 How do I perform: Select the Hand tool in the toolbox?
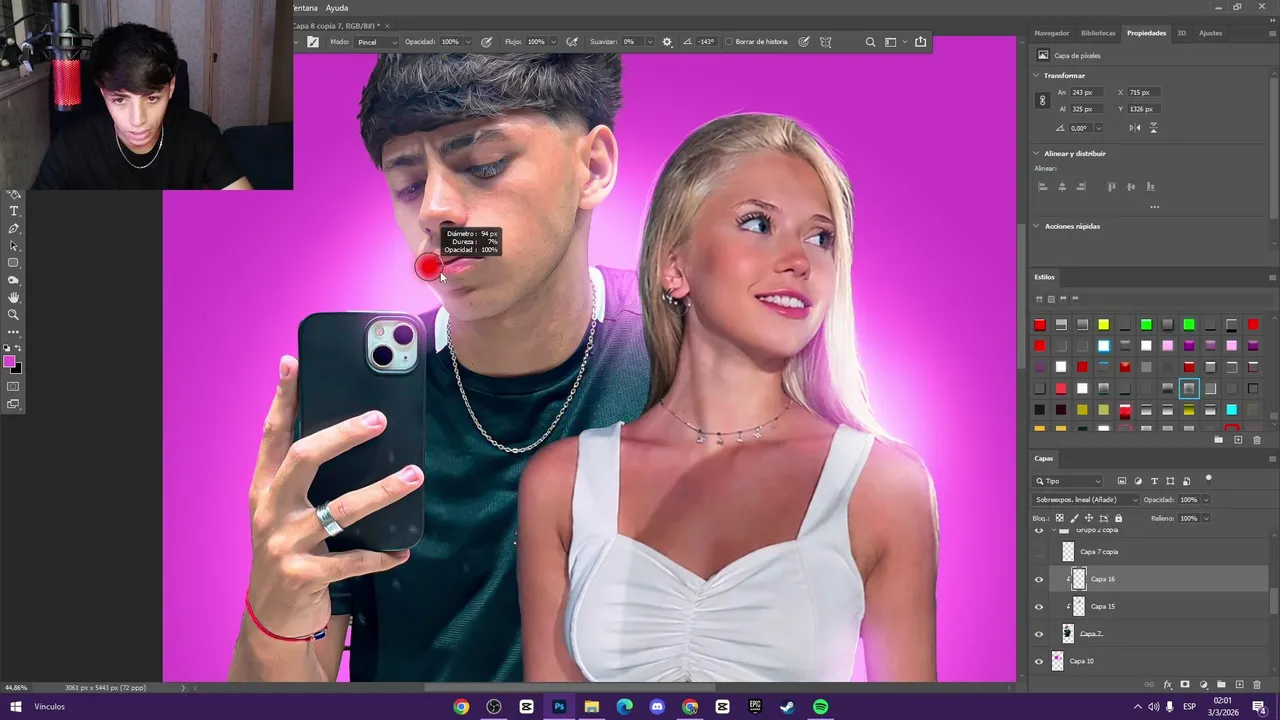pyautogui.click(x=14, y=298)
